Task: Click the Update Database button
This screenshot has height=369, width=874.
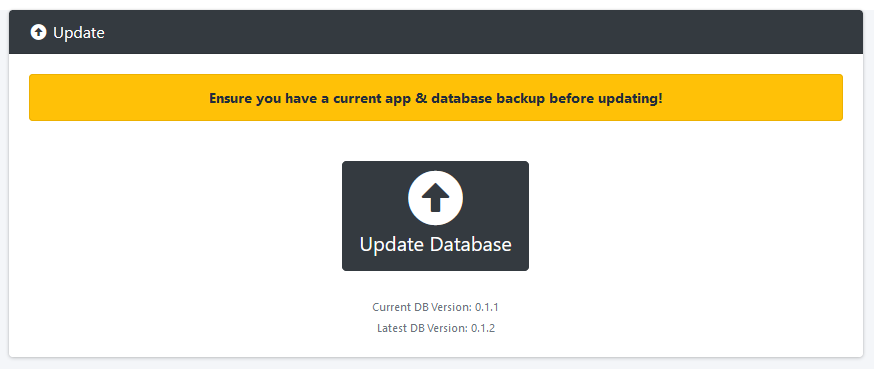Action: tap(435, 216)
